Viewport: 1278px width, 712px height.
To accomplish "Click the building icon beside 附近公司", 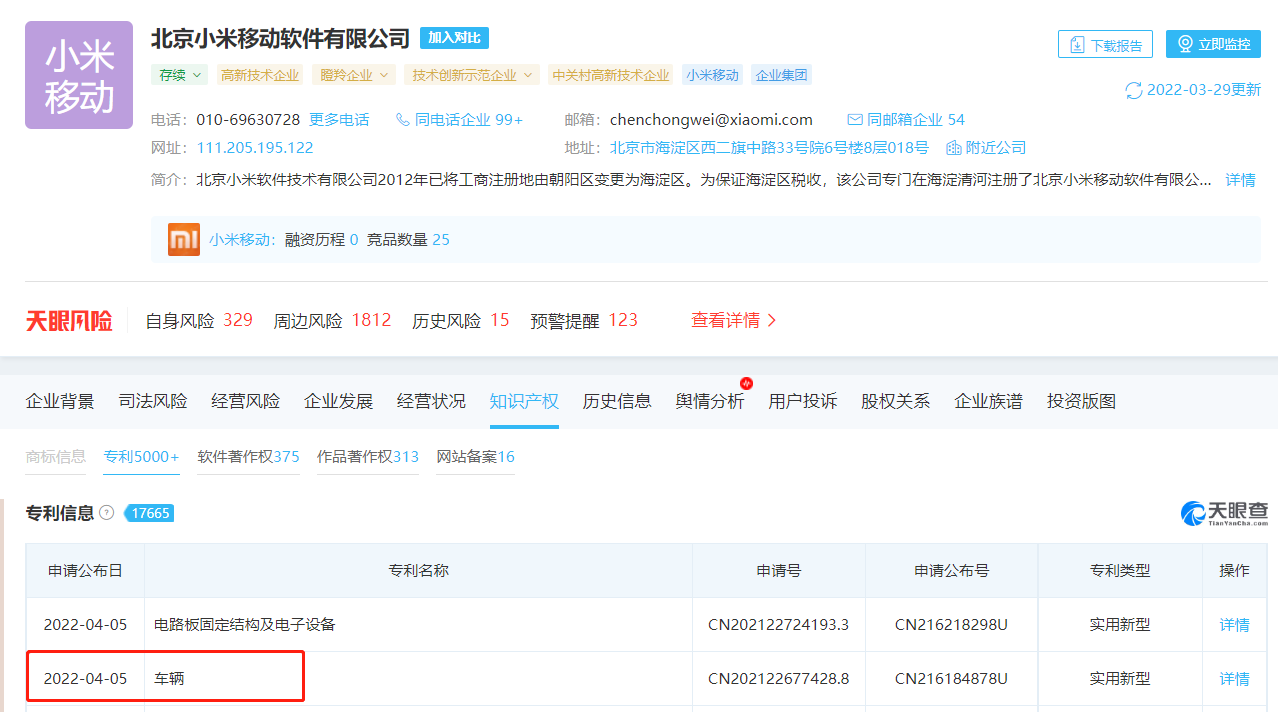I will pos(954,148).
